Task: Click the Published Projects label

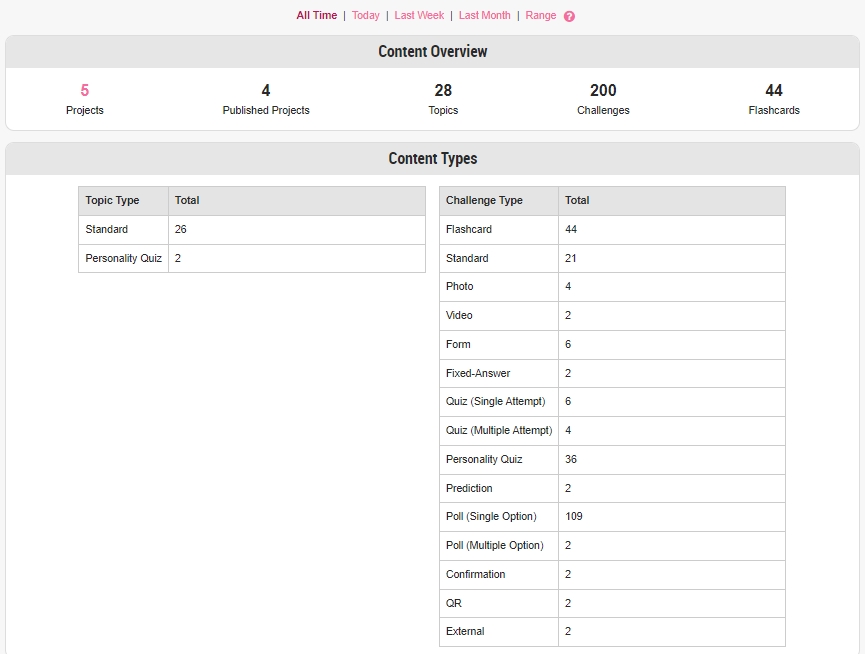Action: 266,110
